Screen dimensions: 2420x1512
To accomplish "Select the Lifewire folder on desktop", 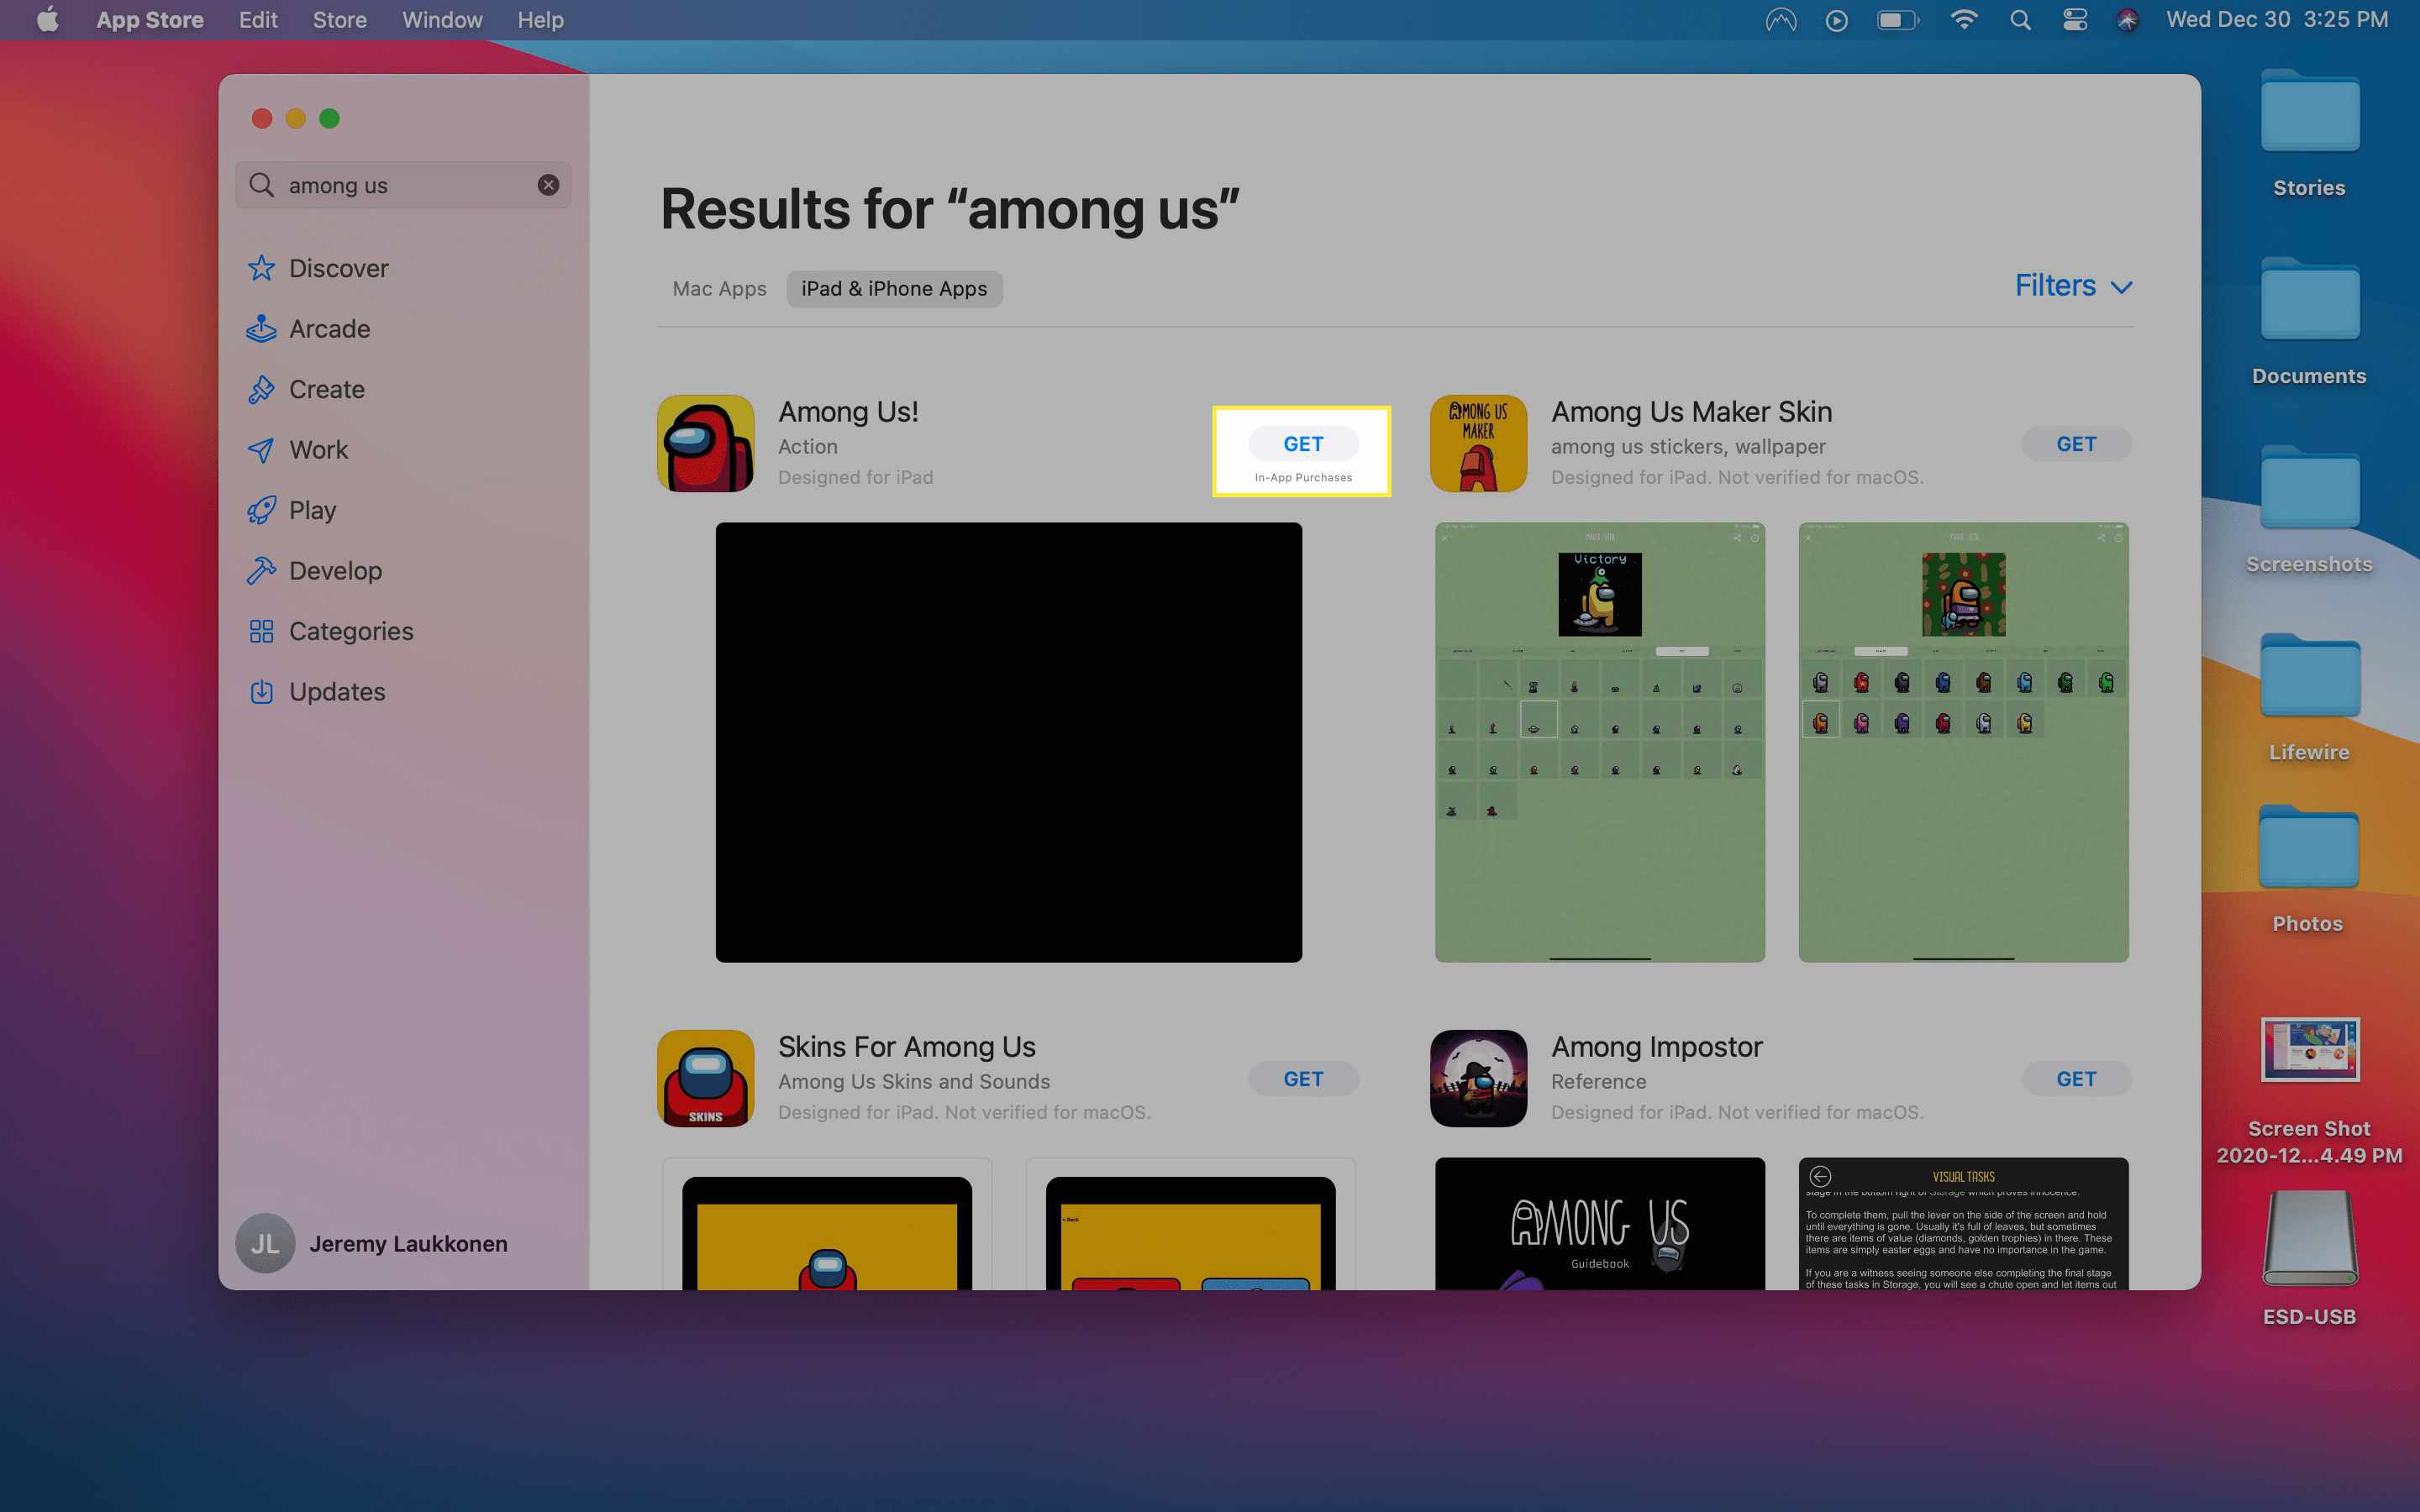I will click(x=2309, y=698).
